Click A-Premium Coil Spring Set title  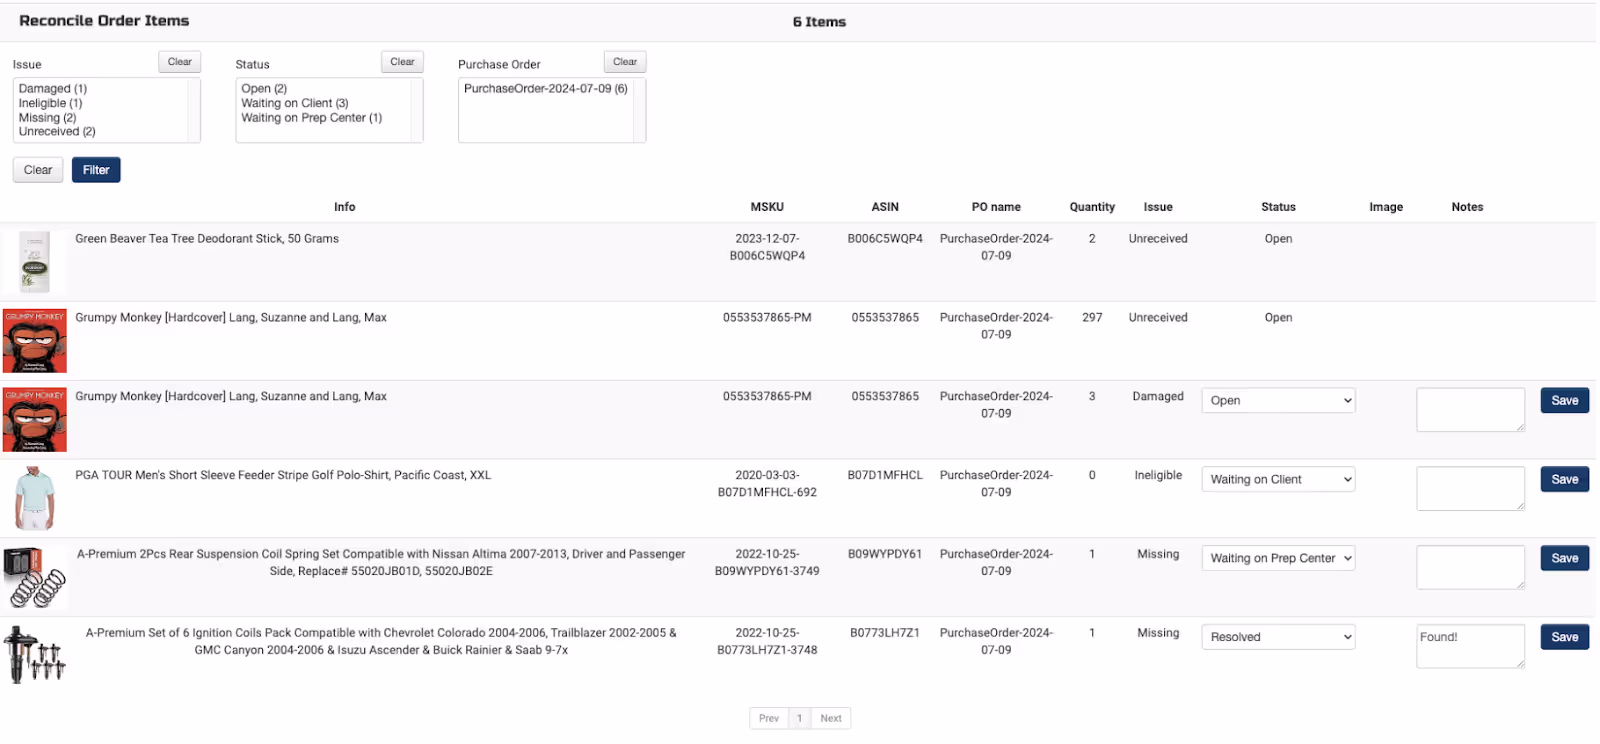tap(381, 563)
